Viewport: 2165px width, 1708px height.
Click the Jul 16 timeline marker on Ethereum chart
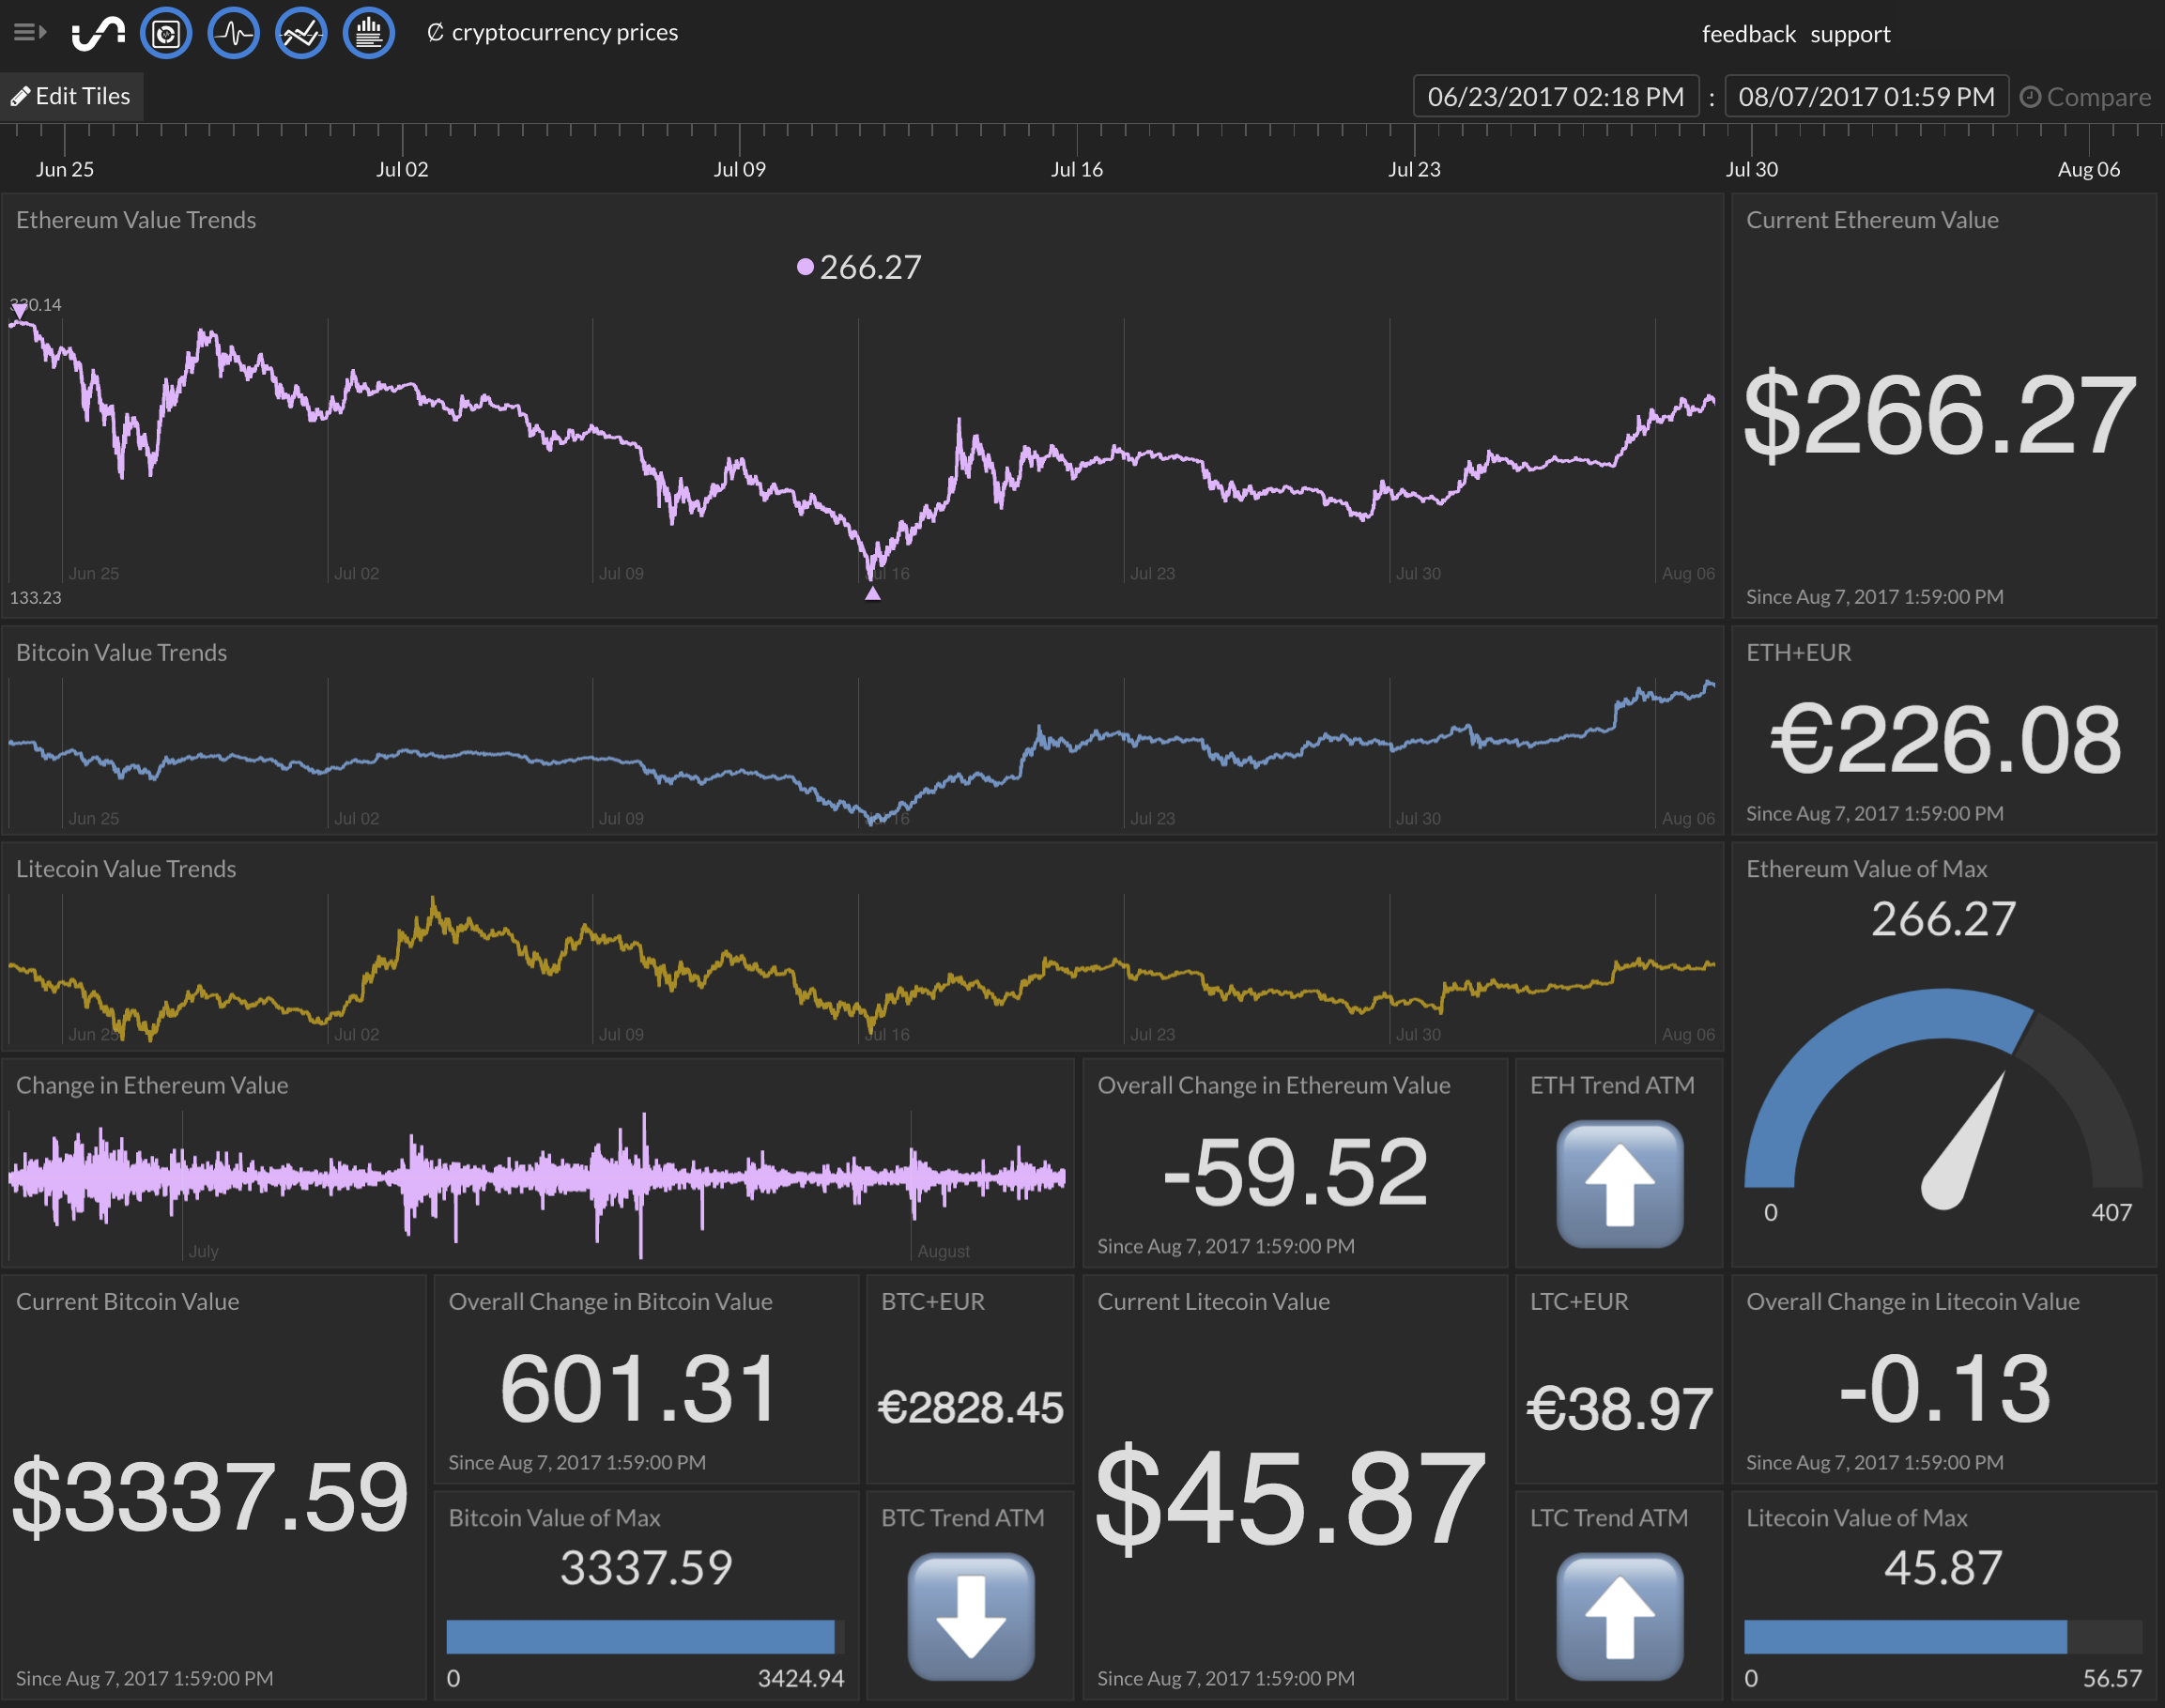pyautogui.click(x=861, y=595)
